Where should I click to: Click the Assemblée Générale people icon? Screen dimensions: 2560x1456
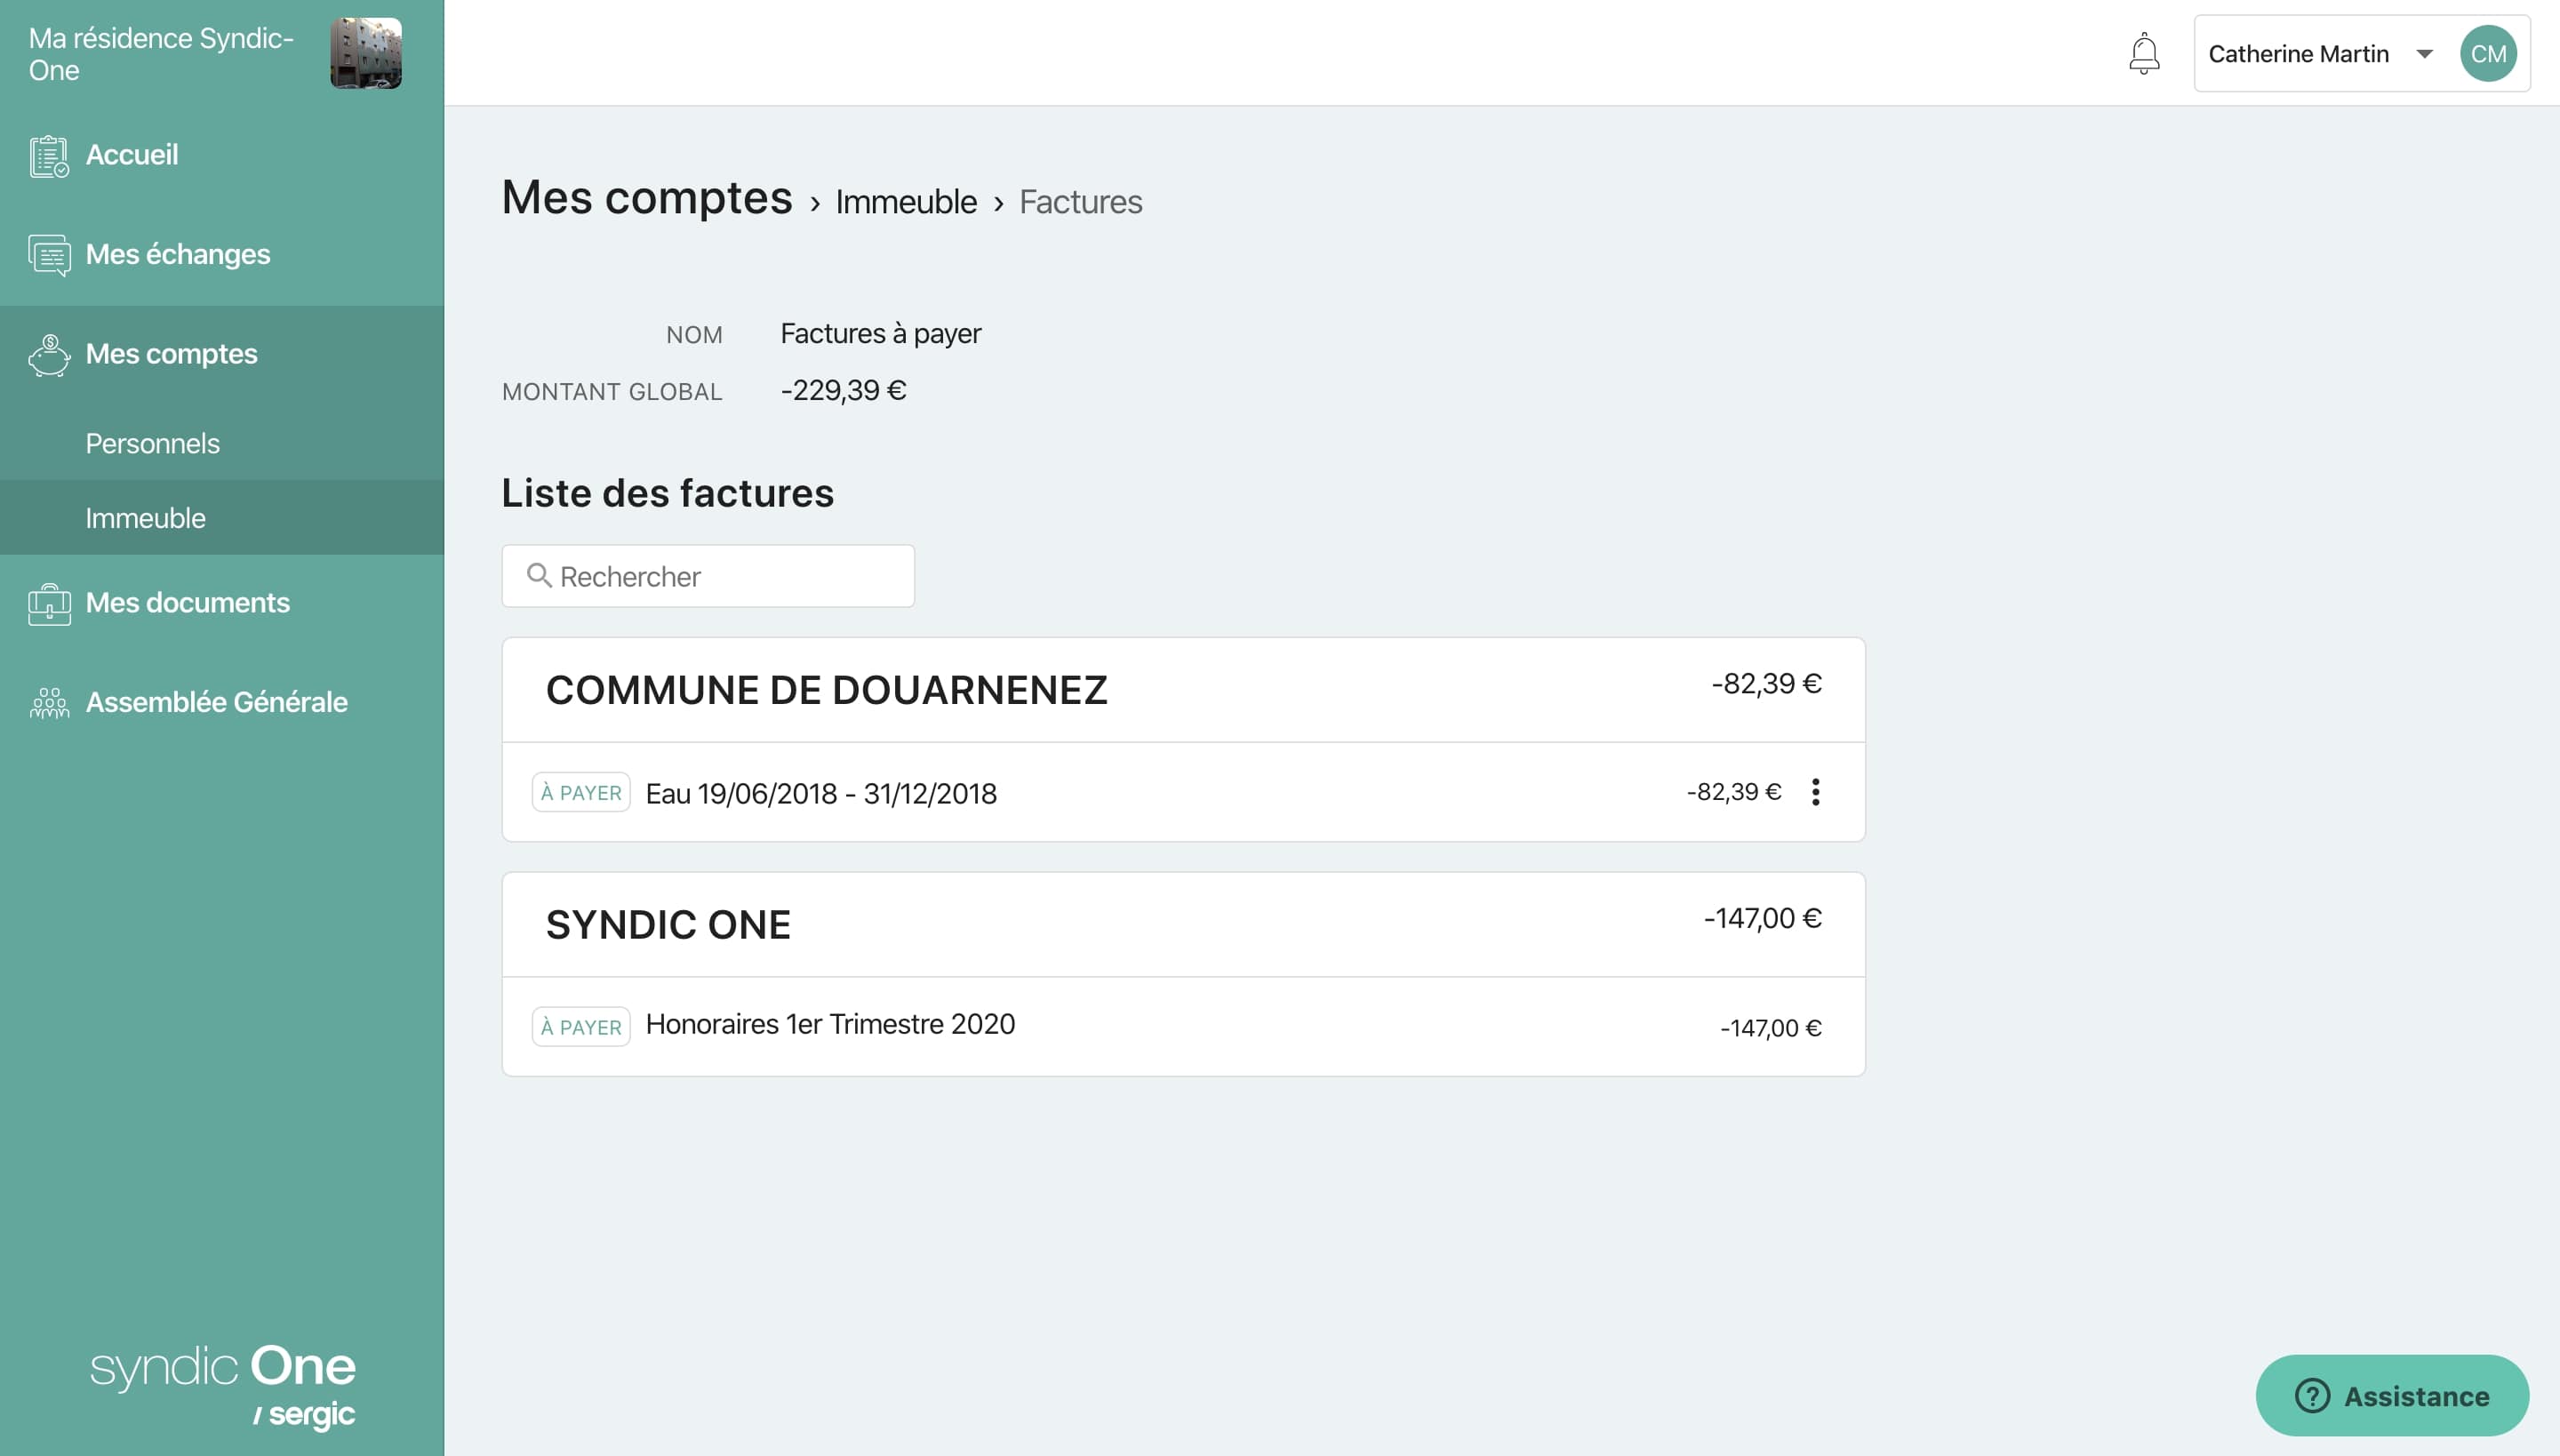[x=49, y=703]
